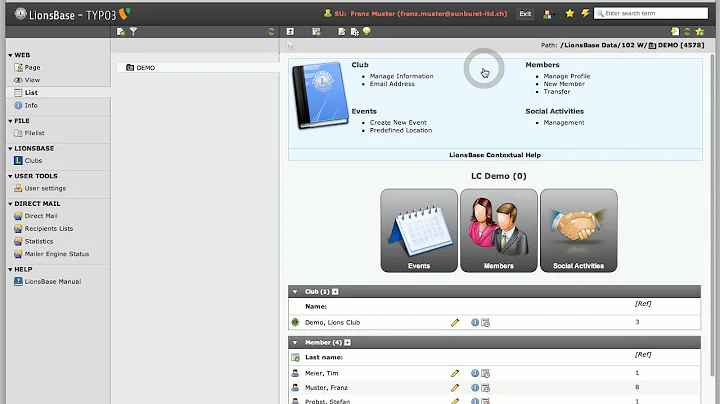The width and height of the screenshot is (720, 404).
Task: Open the Events calendar tile
Action: click(x=419, y=230)
